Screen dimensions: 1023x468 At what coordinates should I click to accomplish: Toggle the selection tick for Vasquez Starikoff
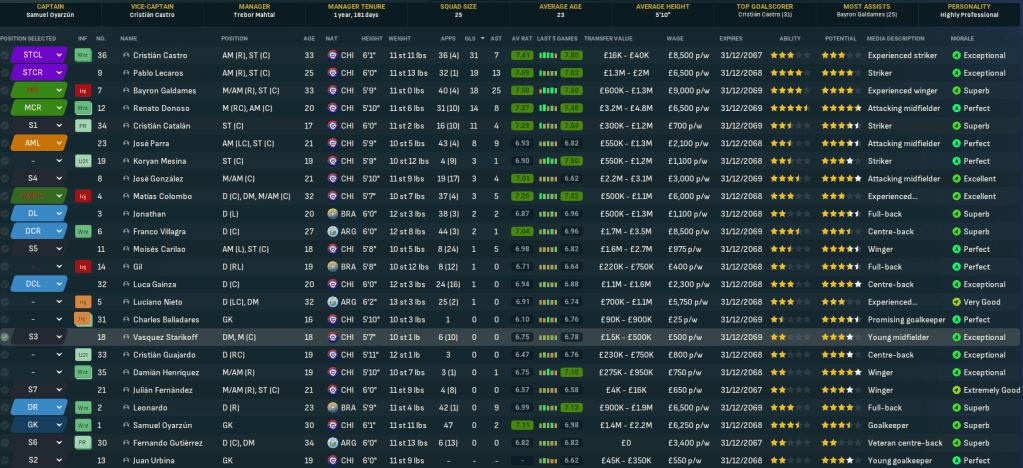click(6, 337)
